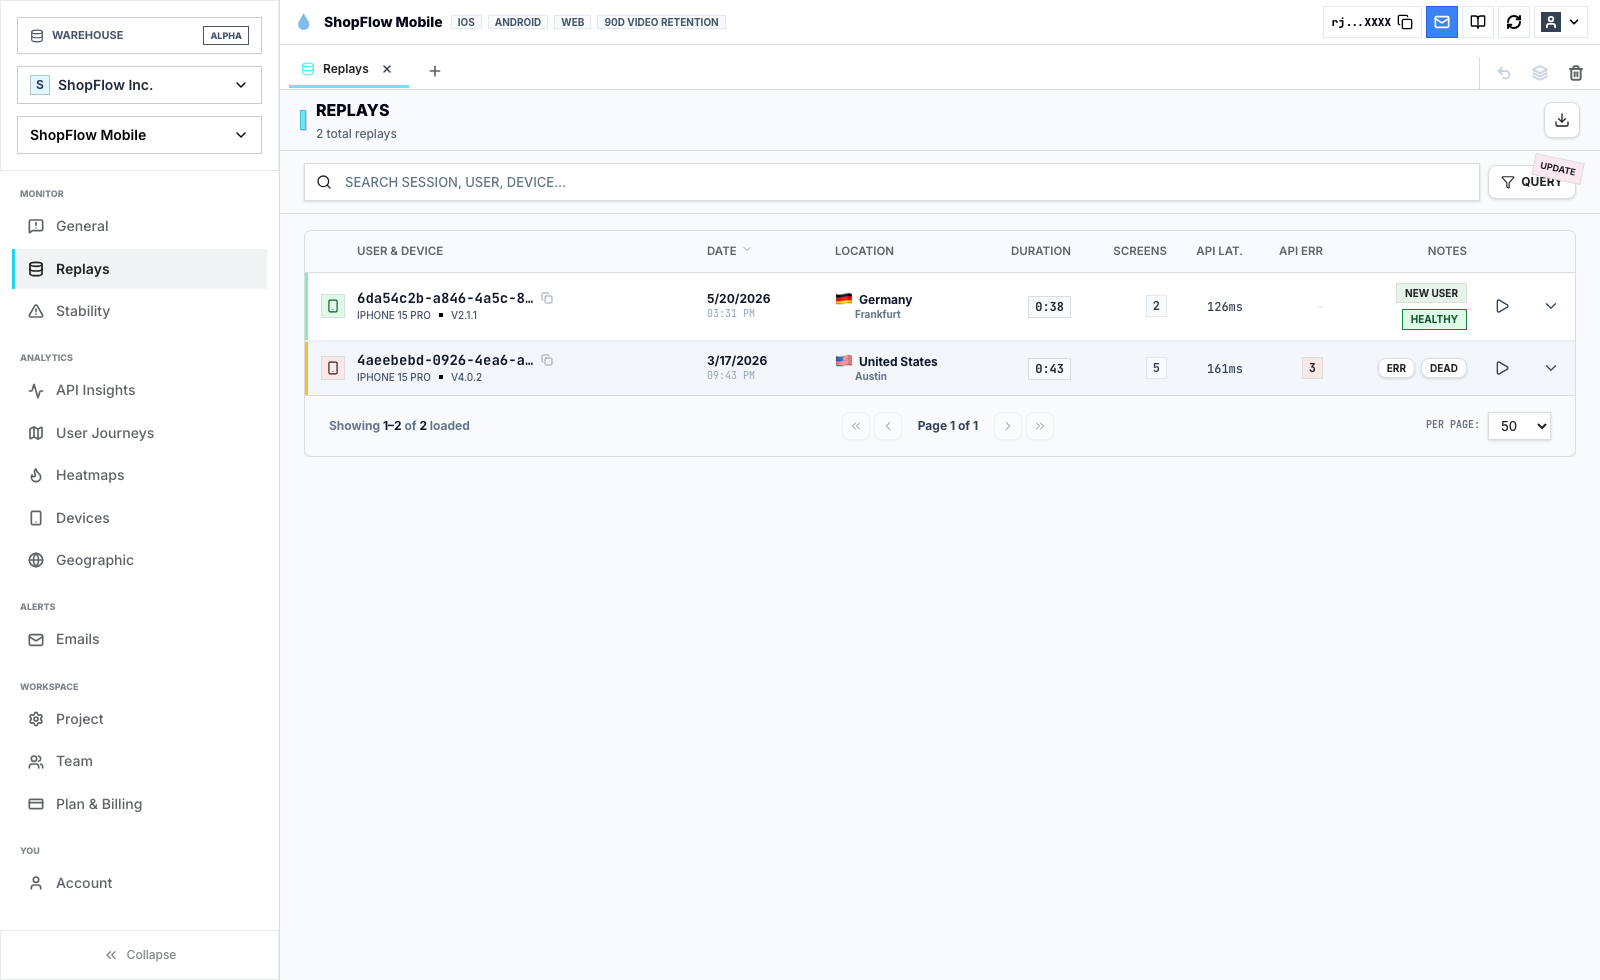Screen dimensions: 1600x980
Task: Open Geographic in the sidebar
Action: click(x=139, y=560)
